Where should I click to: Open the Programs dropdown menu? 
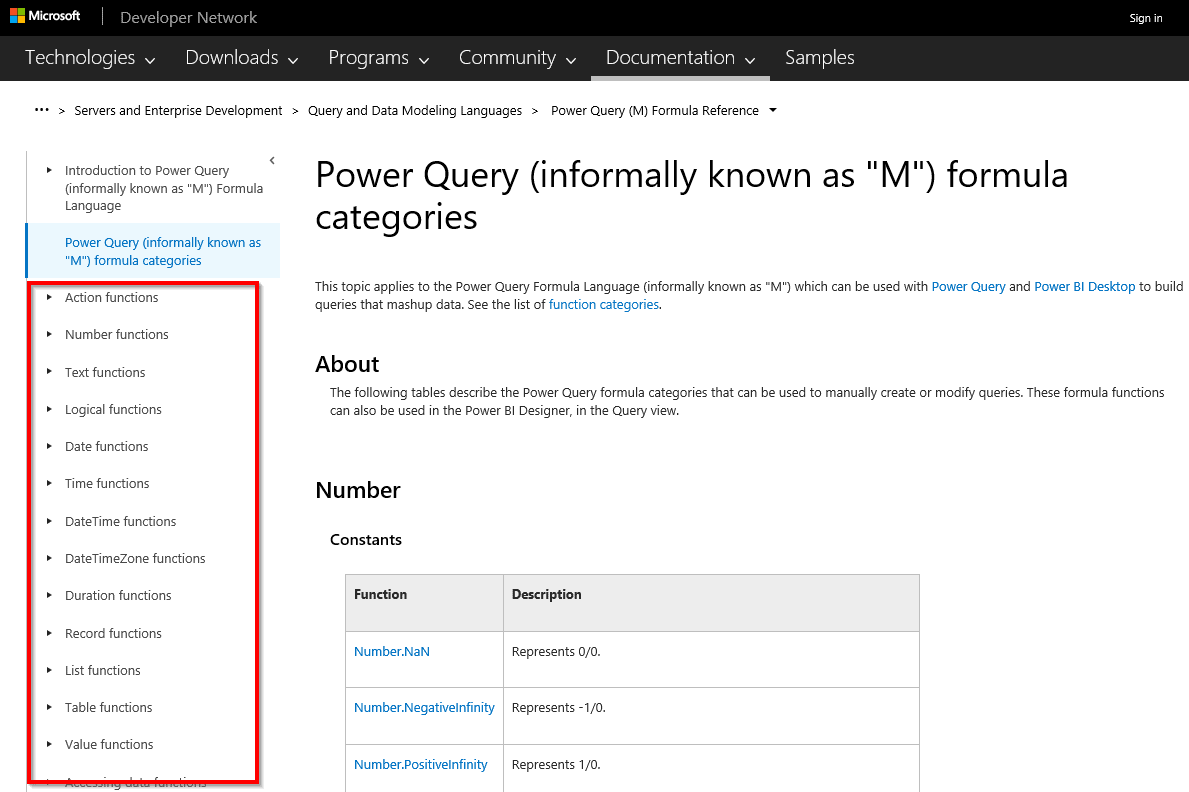tap(378, 58)
